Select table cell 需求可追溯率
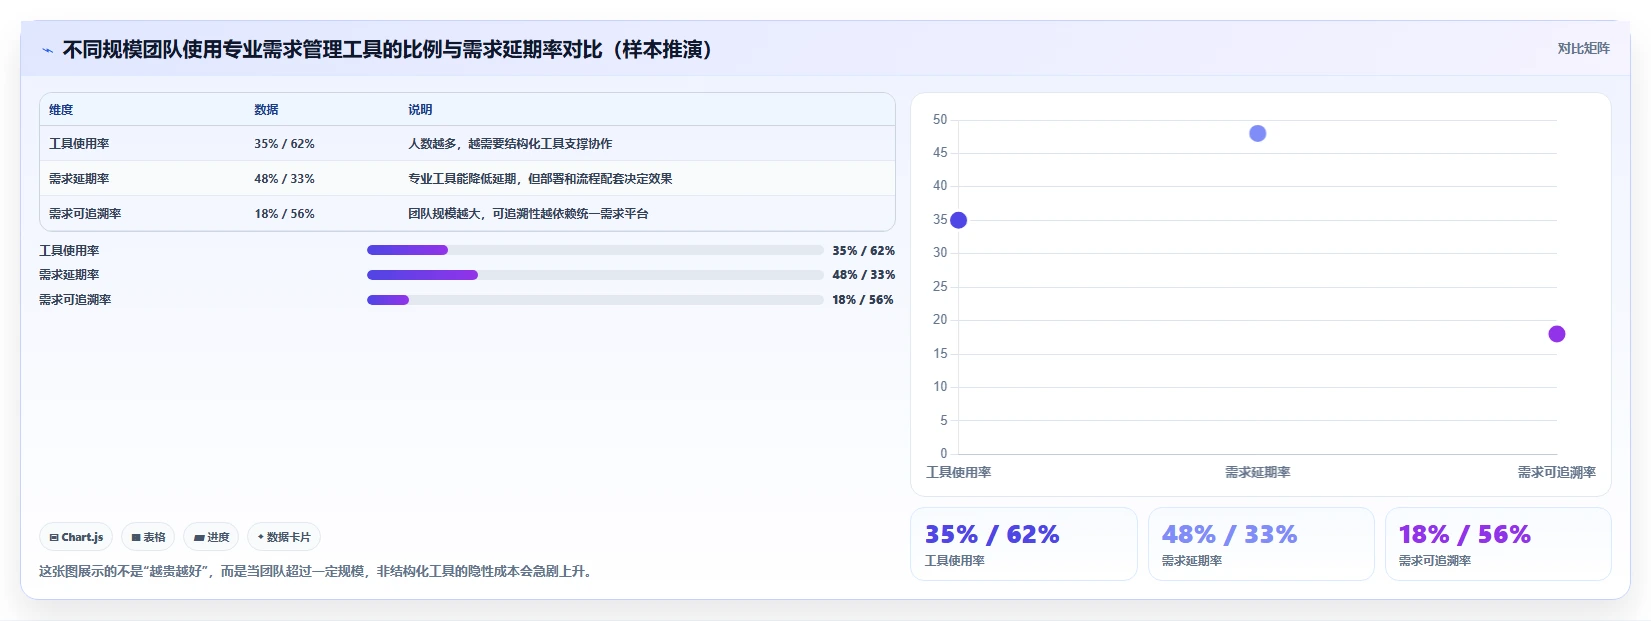The image size is (1651, 621). coord(85,214)
